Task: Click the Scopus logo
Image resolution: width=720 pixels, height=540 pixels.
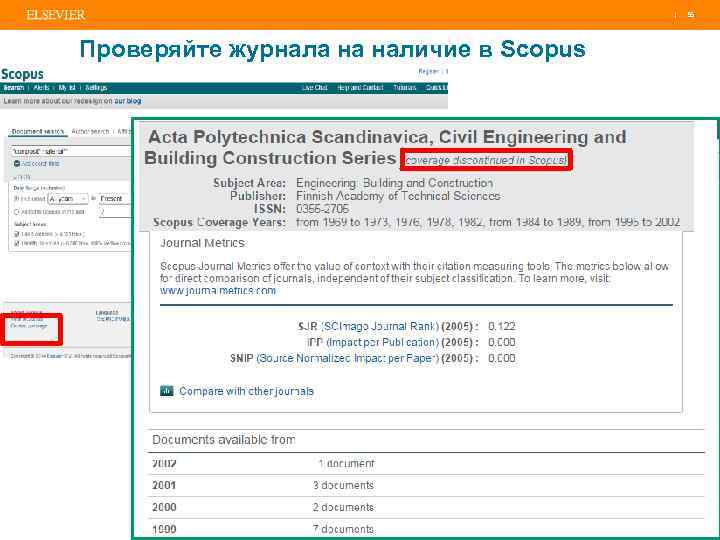Action: pyautogui.click(x=22, y=74)
